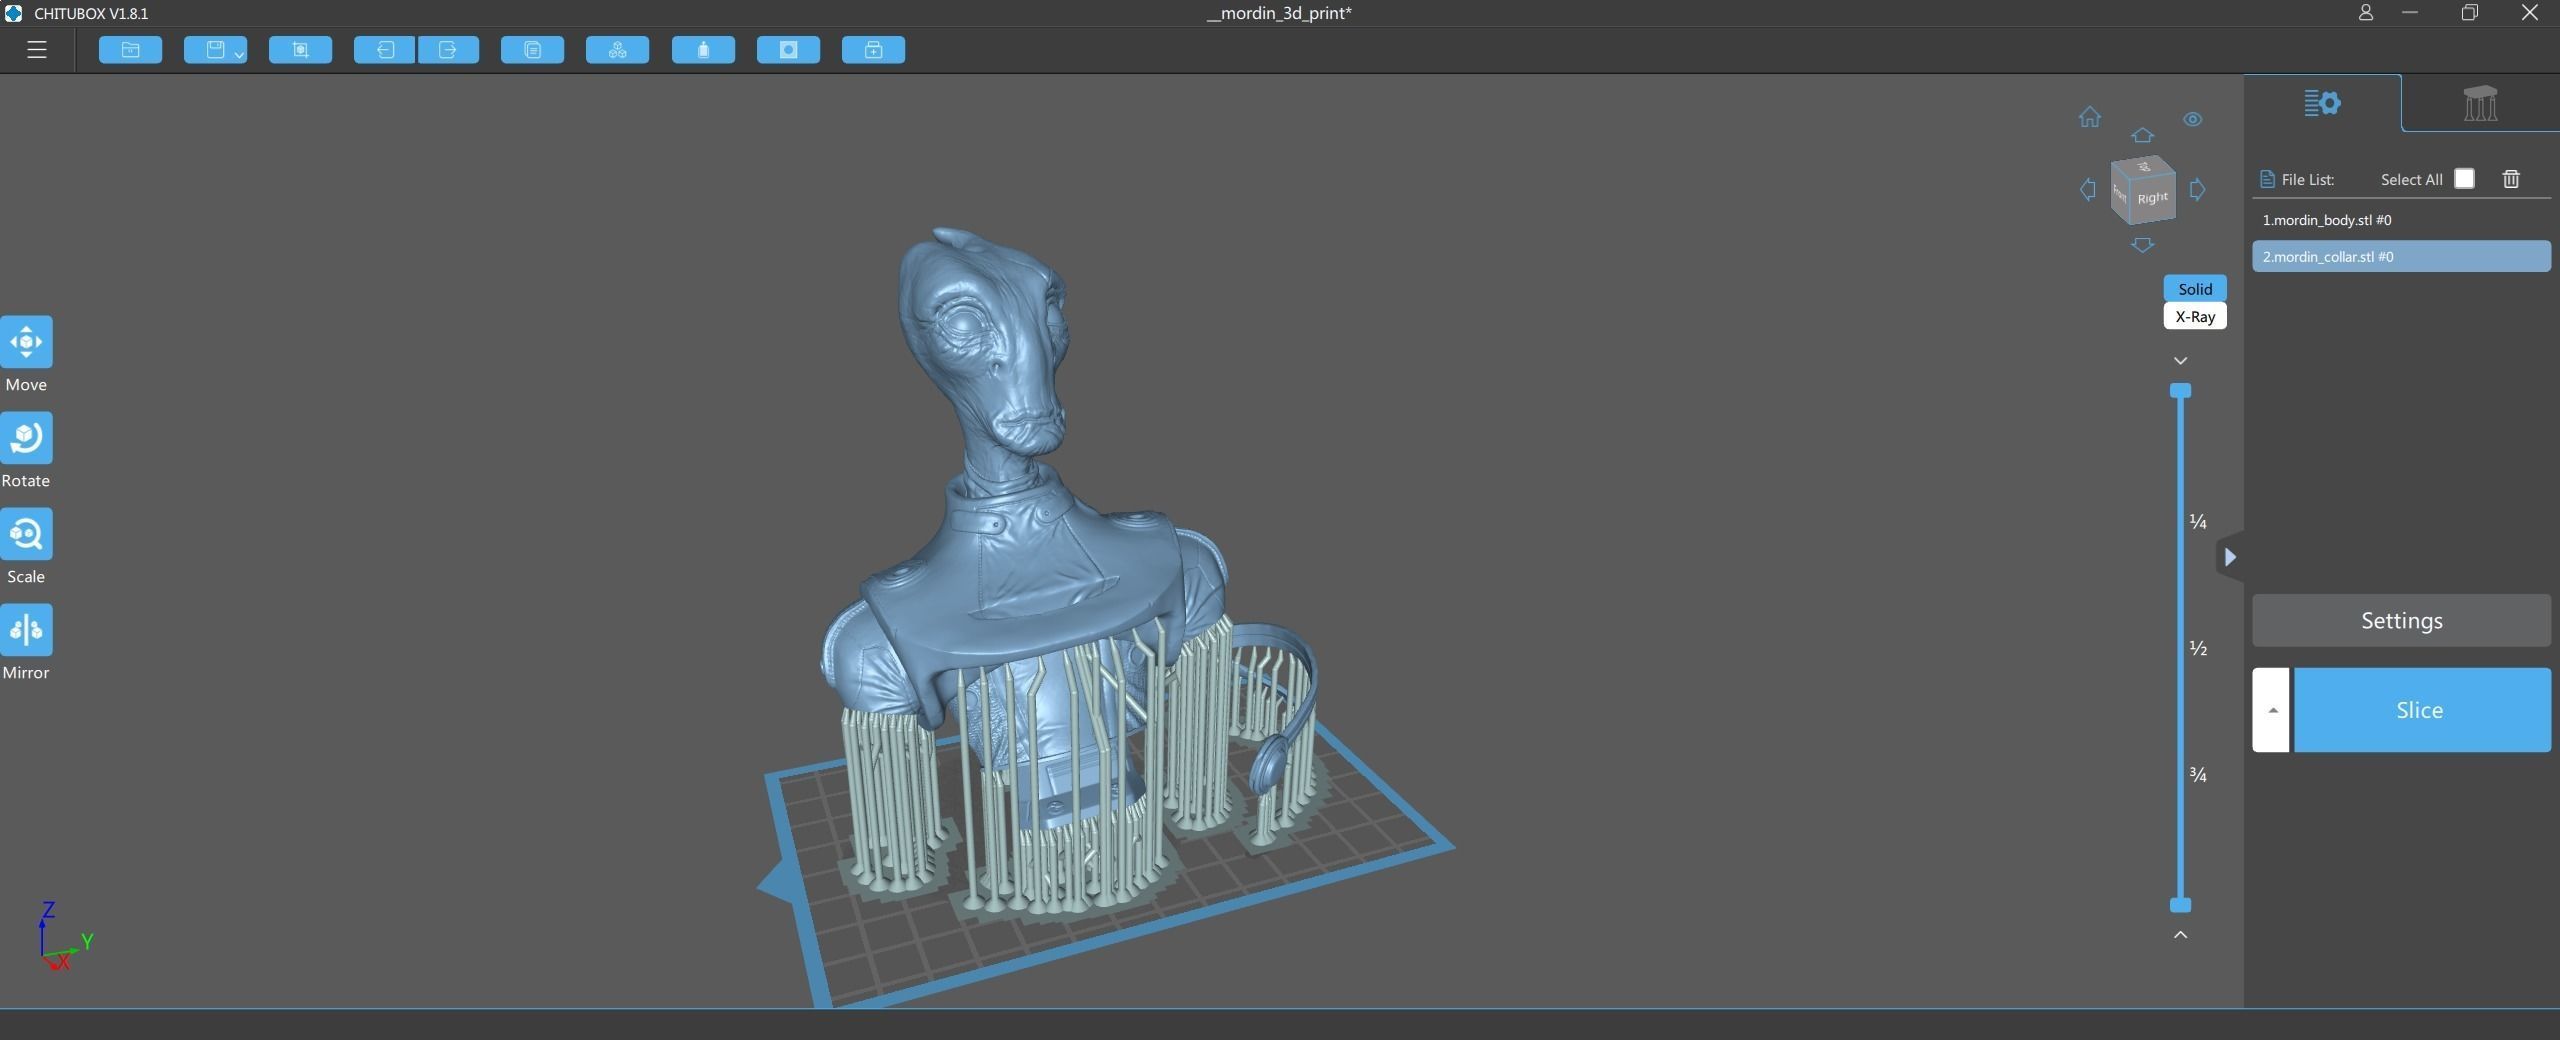The height and width of the screenshot is (1040, 2560).
Task: Jump layer slider to the ¼ mark
Action: pos(2198,521)
